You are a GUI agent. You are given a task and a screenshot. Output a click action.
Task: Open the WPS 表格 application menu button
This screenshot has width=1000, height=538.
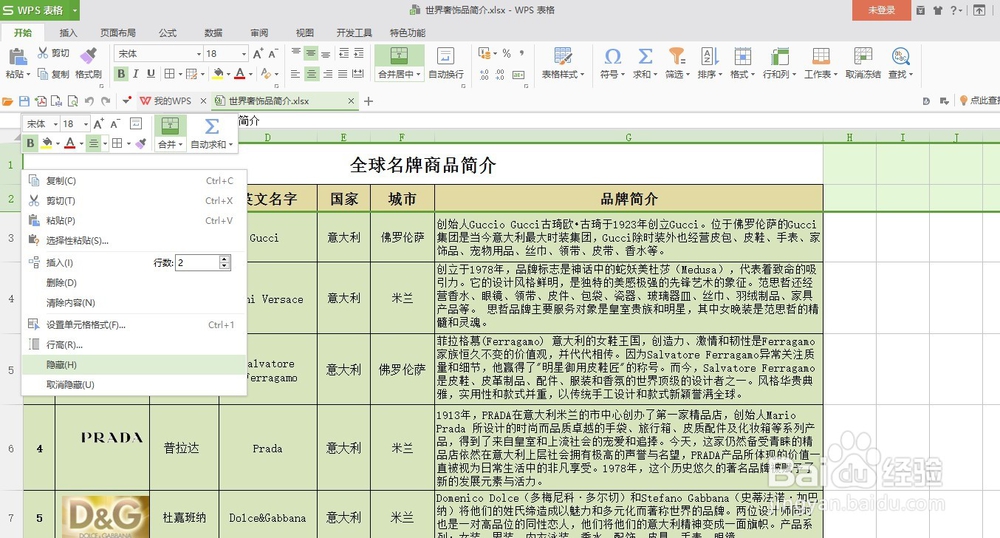pyautogui.click(x=40, y=10)
